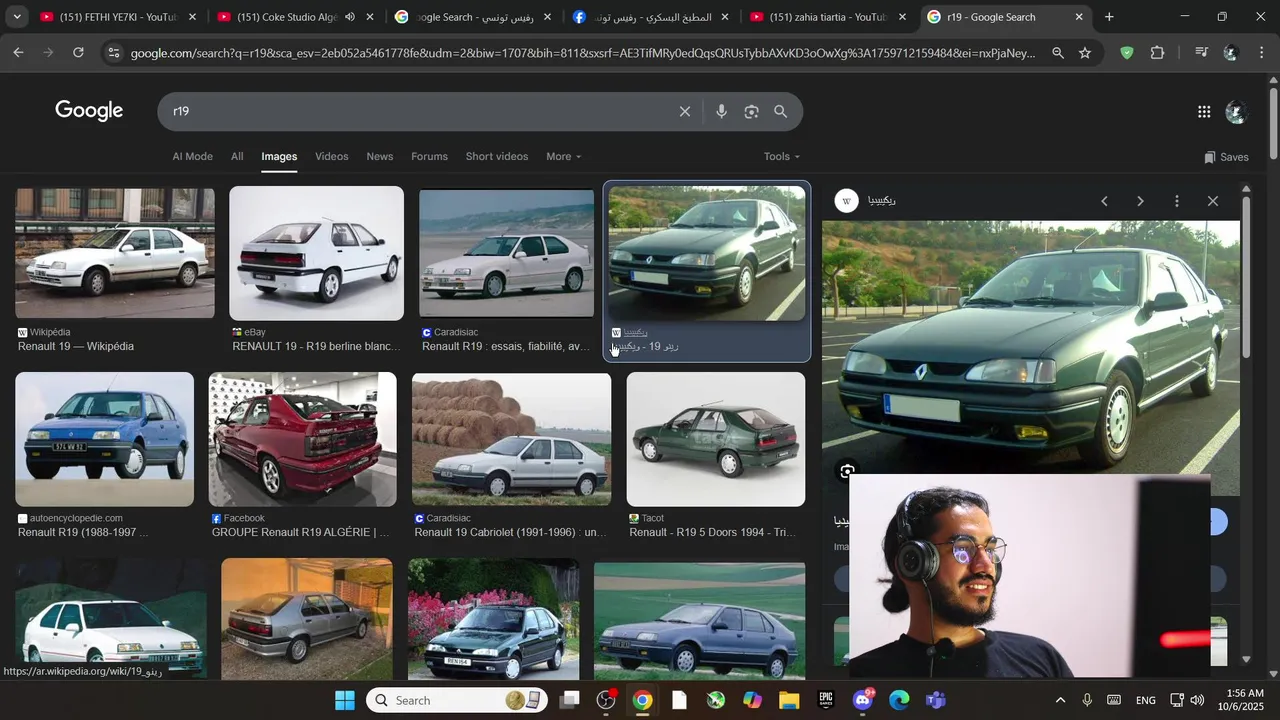Screen dimensions: 1280x720
Task: Switch to AI Mode results
Action: [192, 156]
